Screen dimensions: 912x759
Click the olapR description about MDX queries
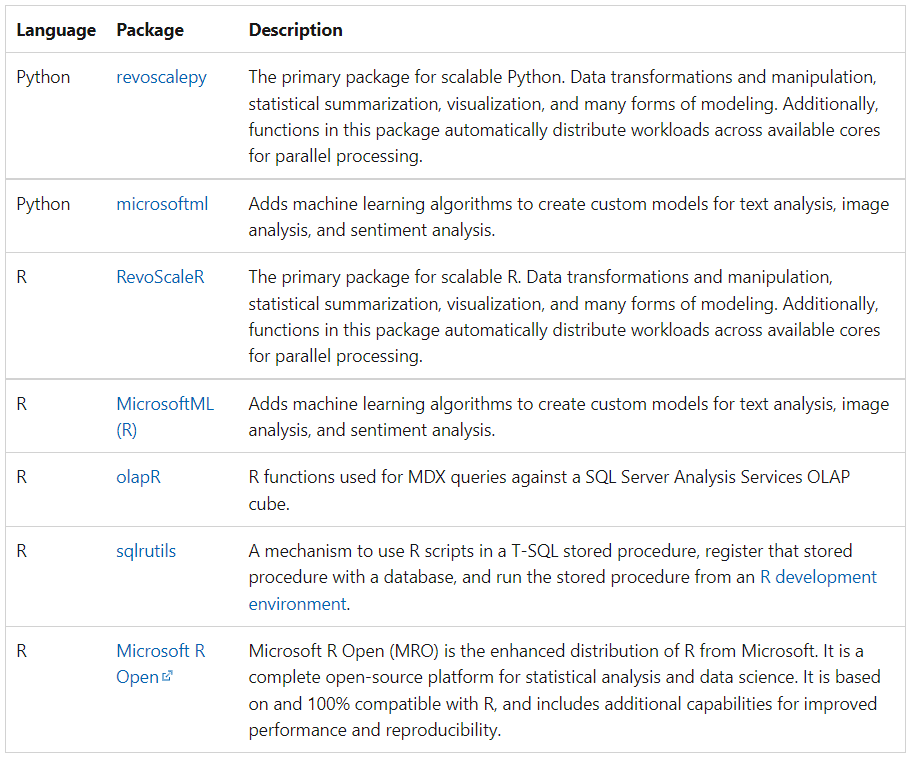pyautogui.click(x=548, y=490)
